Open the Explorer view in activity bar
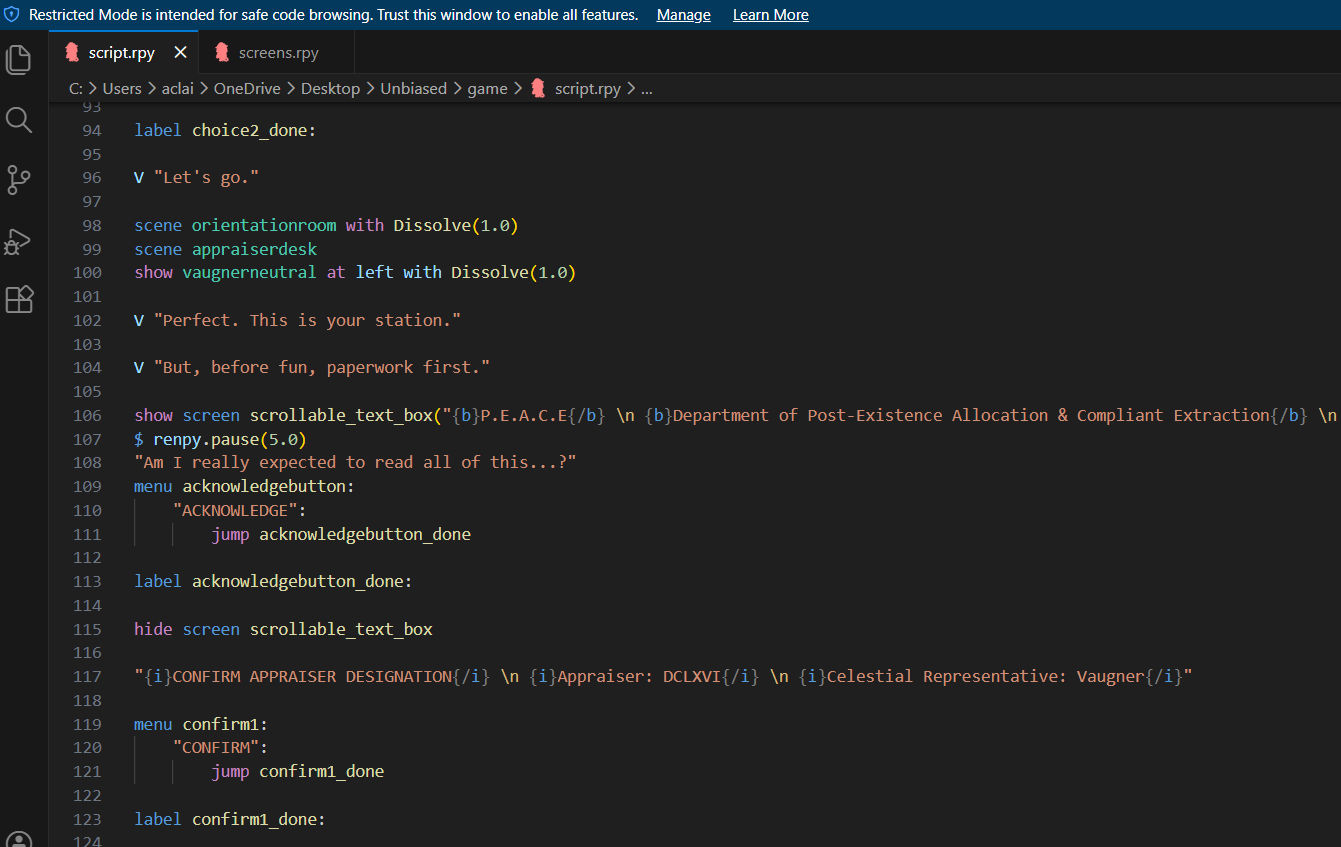 tap(19, 60)
